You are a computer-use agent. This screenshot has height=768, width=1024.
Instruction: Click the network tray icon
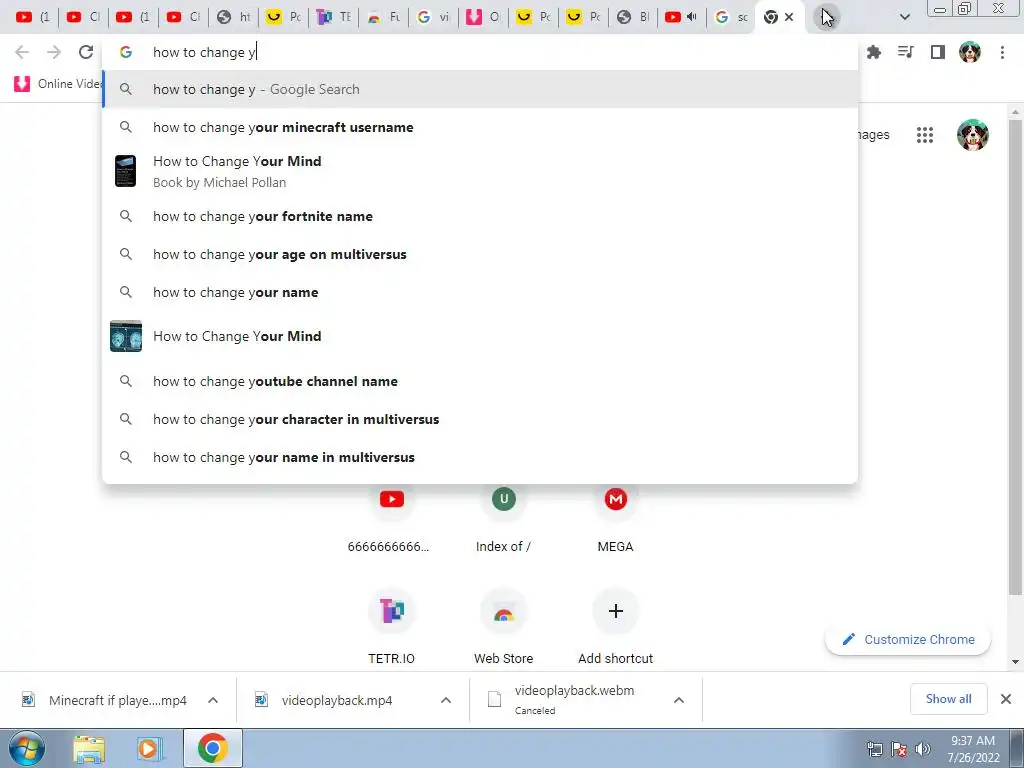click(x=874, y=749)
